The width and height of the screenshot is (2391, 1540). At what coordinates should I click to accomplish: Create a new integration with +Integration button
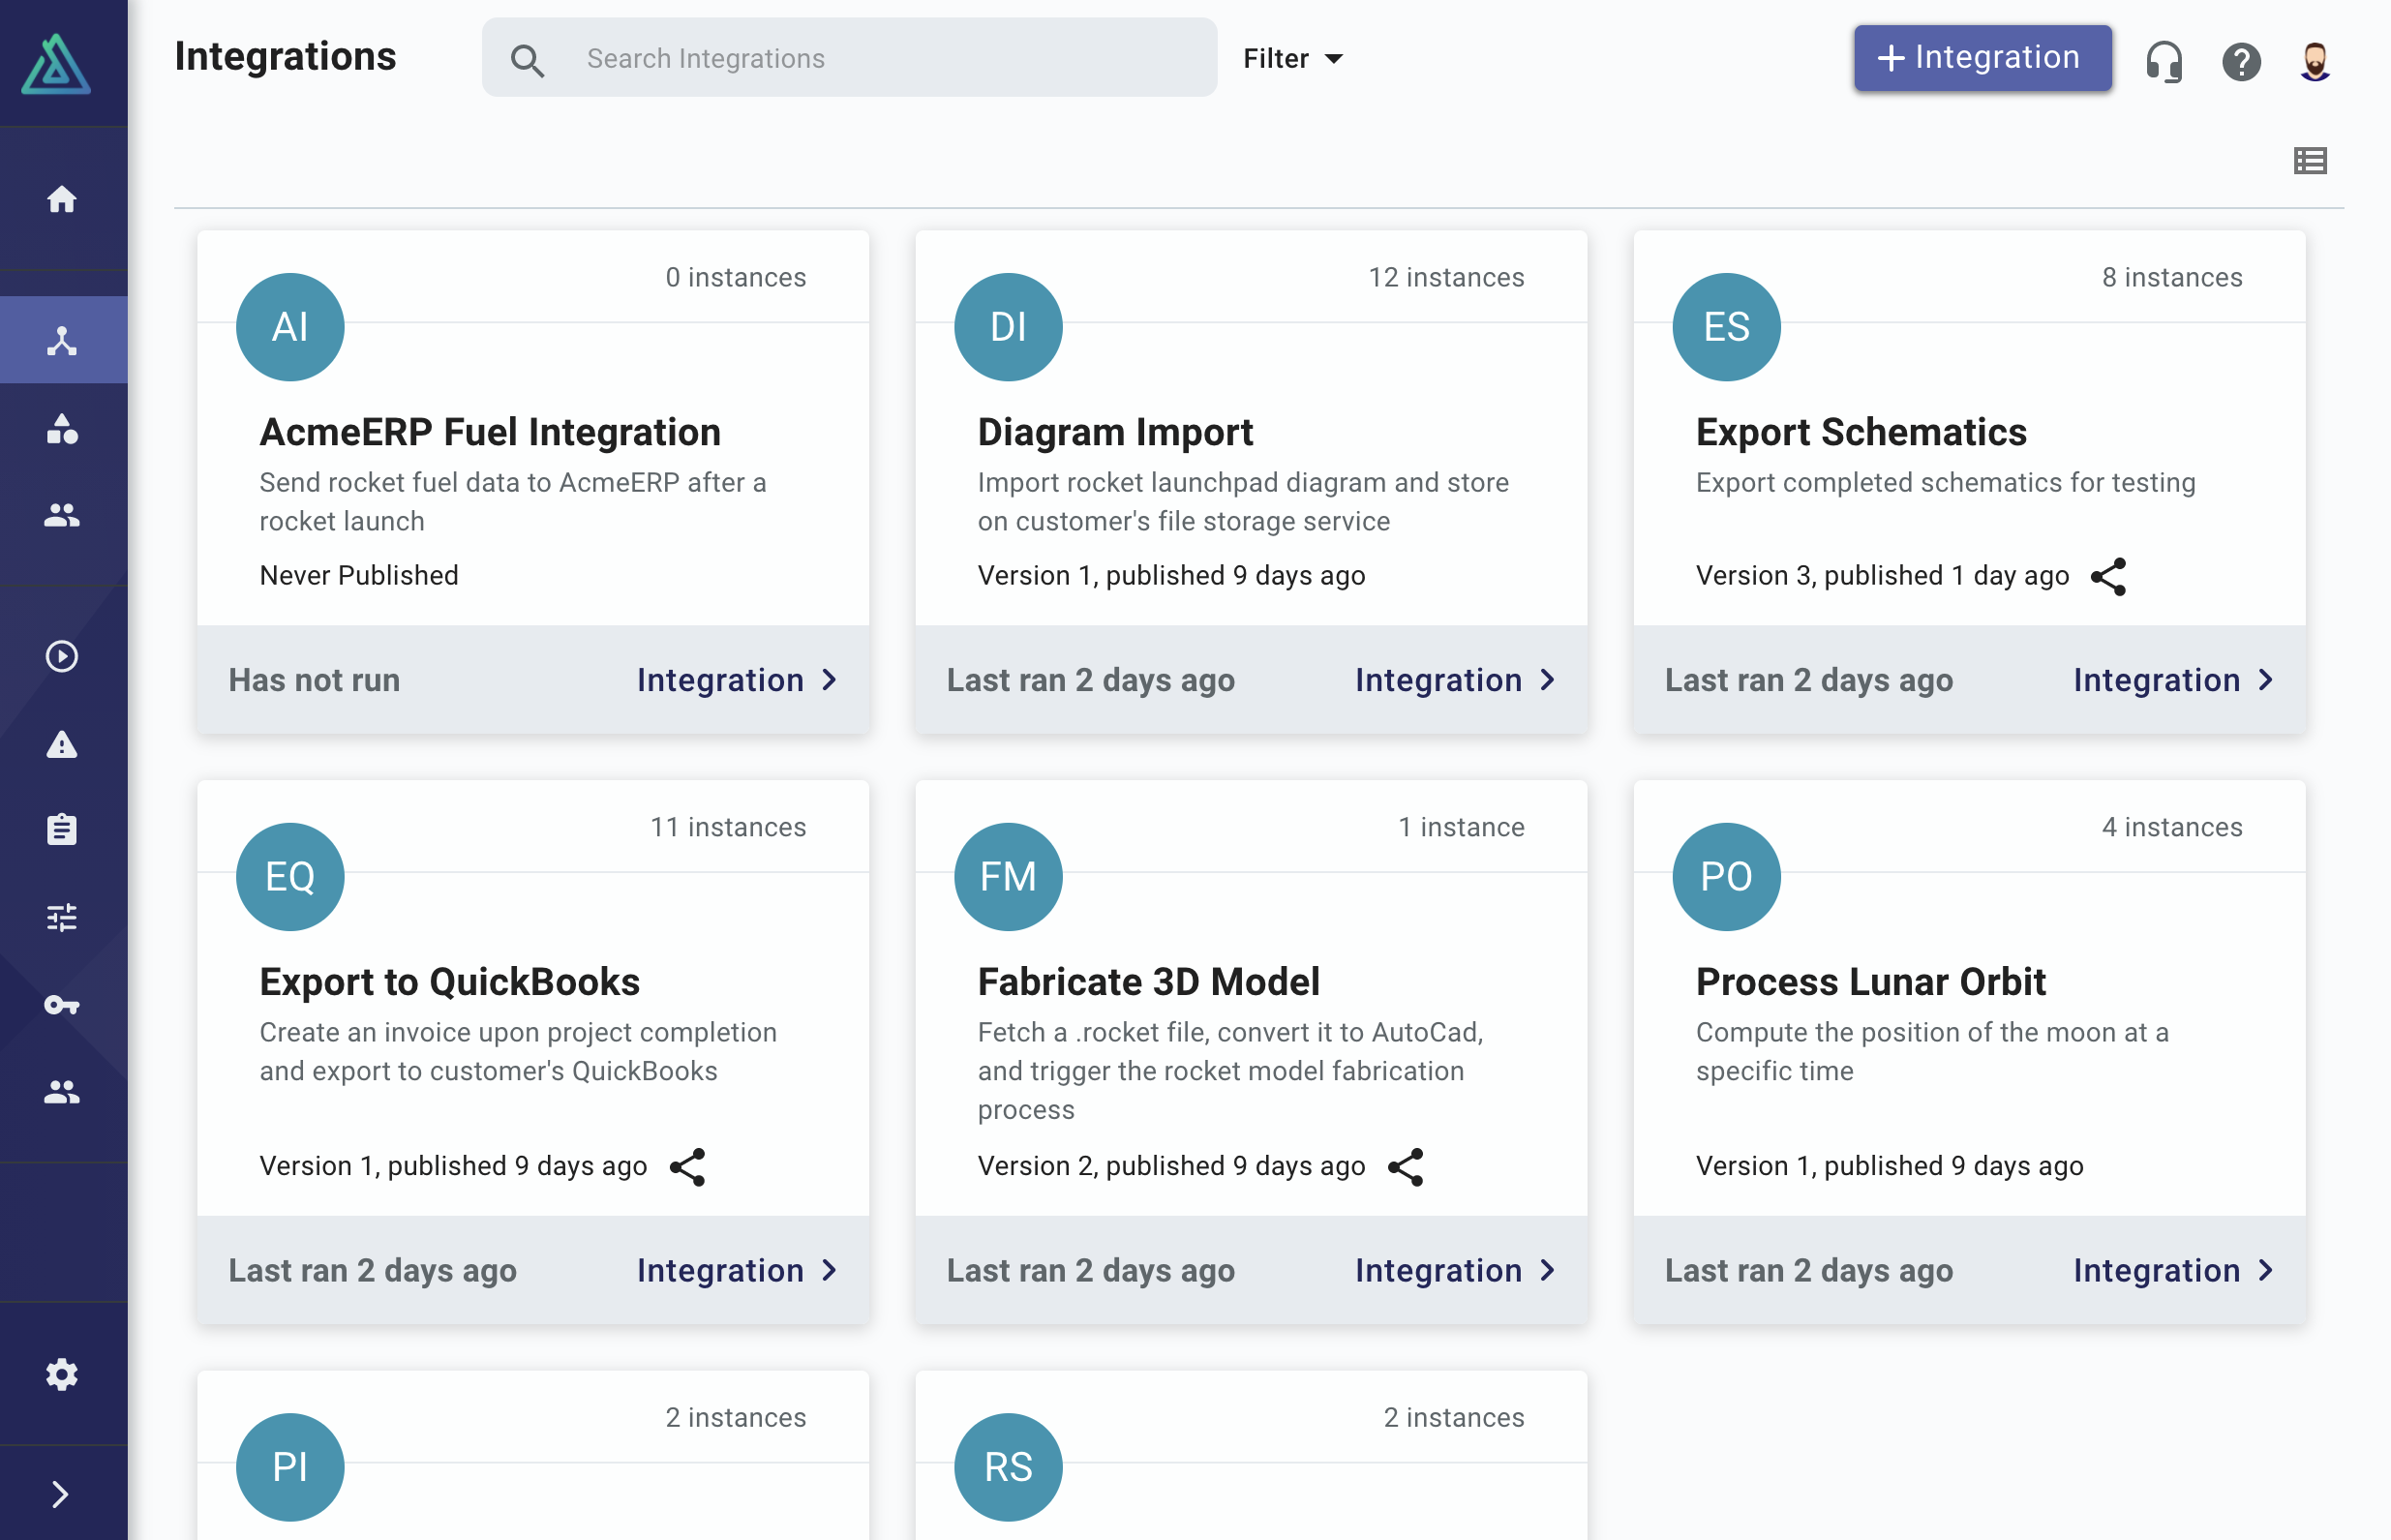(1982, 58)
